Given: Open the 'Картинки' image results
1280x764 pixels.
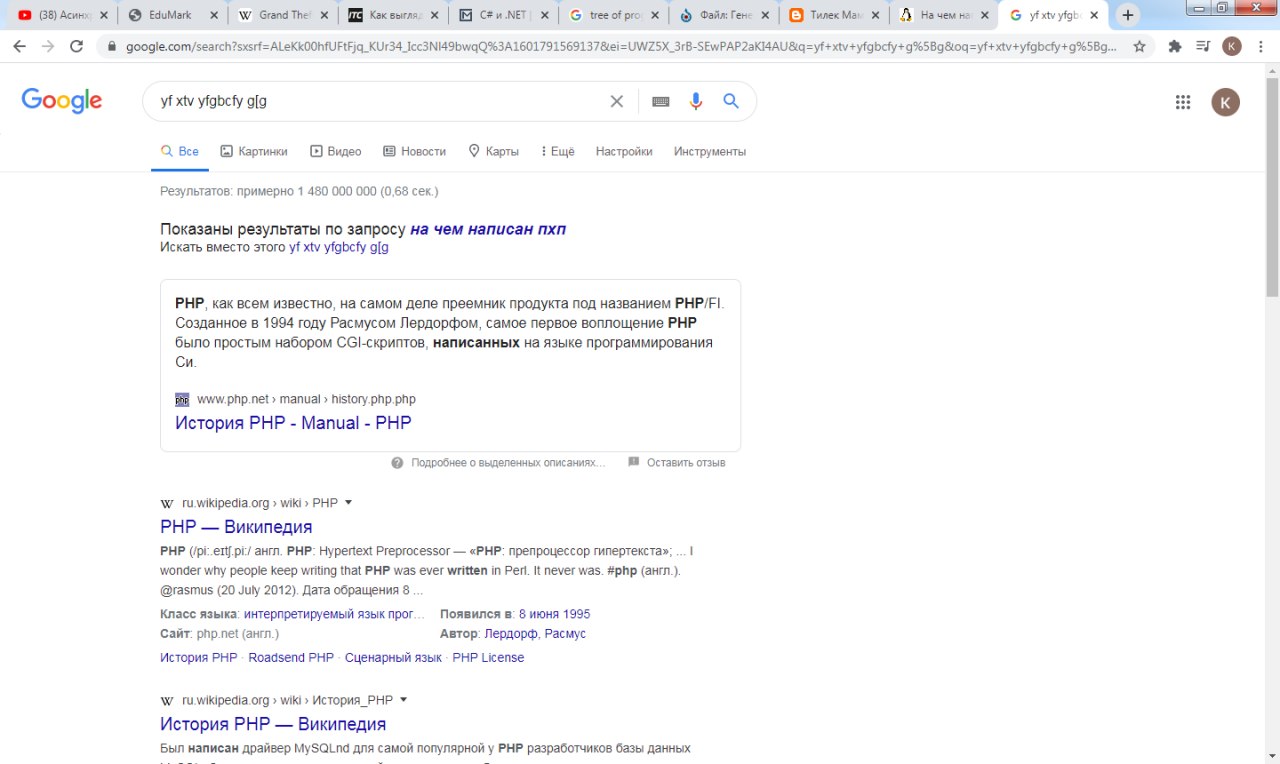Looking at the screenshot, I should pyautogui.click(x=254, y=152).
